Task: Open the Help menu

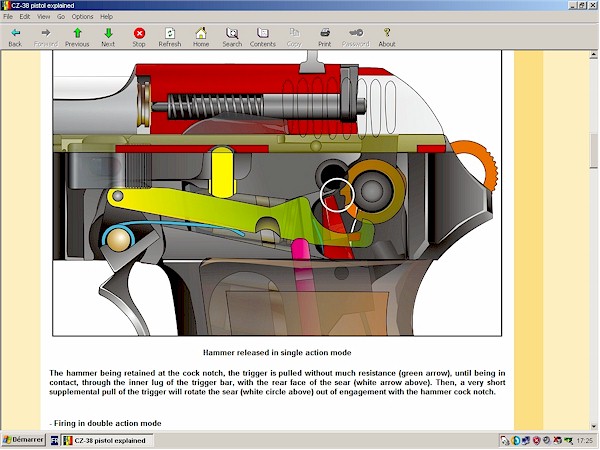Action: tap(106, 16)
